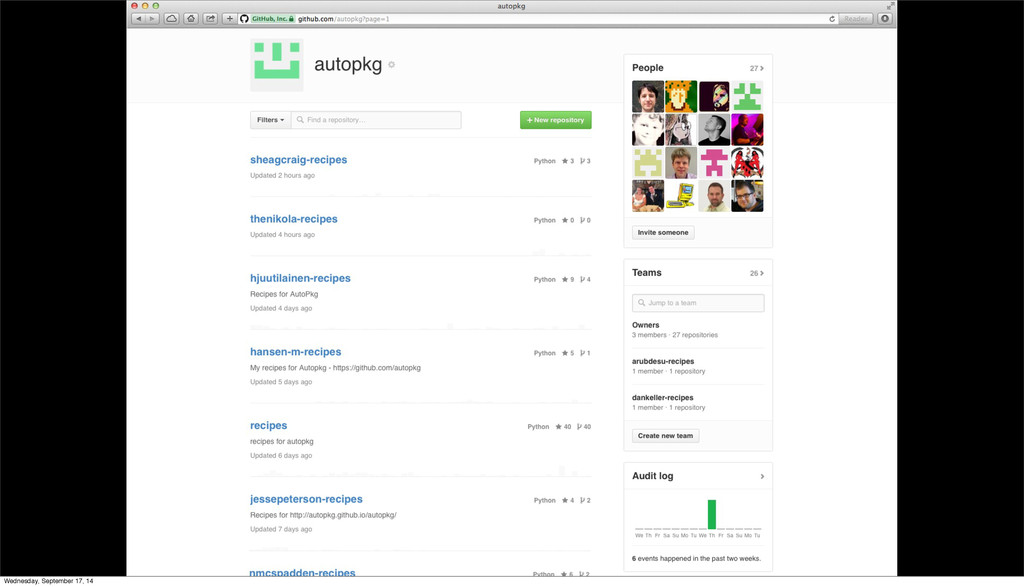Click star icon on hjuutilainen-recipes row
Image resolution: width=1024 pixels, height=587 pixels.
(565, 279)
